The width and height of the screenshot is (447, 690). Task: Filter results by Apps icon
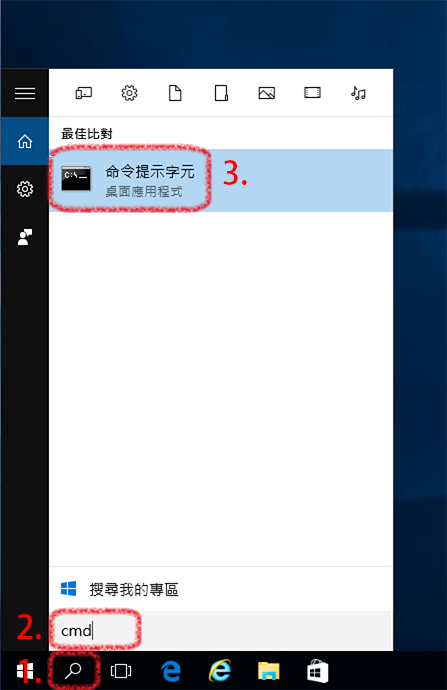[84, 93]
